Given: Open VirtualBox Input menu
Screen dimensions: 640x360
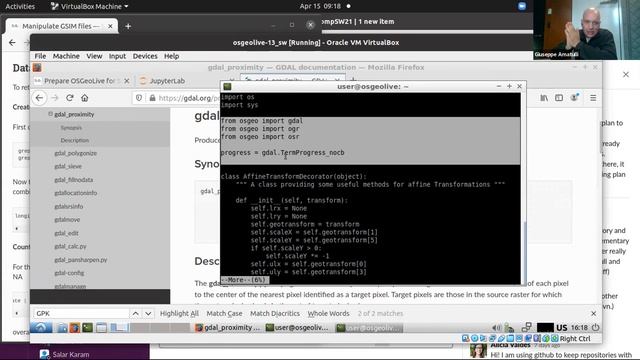Looking at the screenshot, I should coord(117,56).
